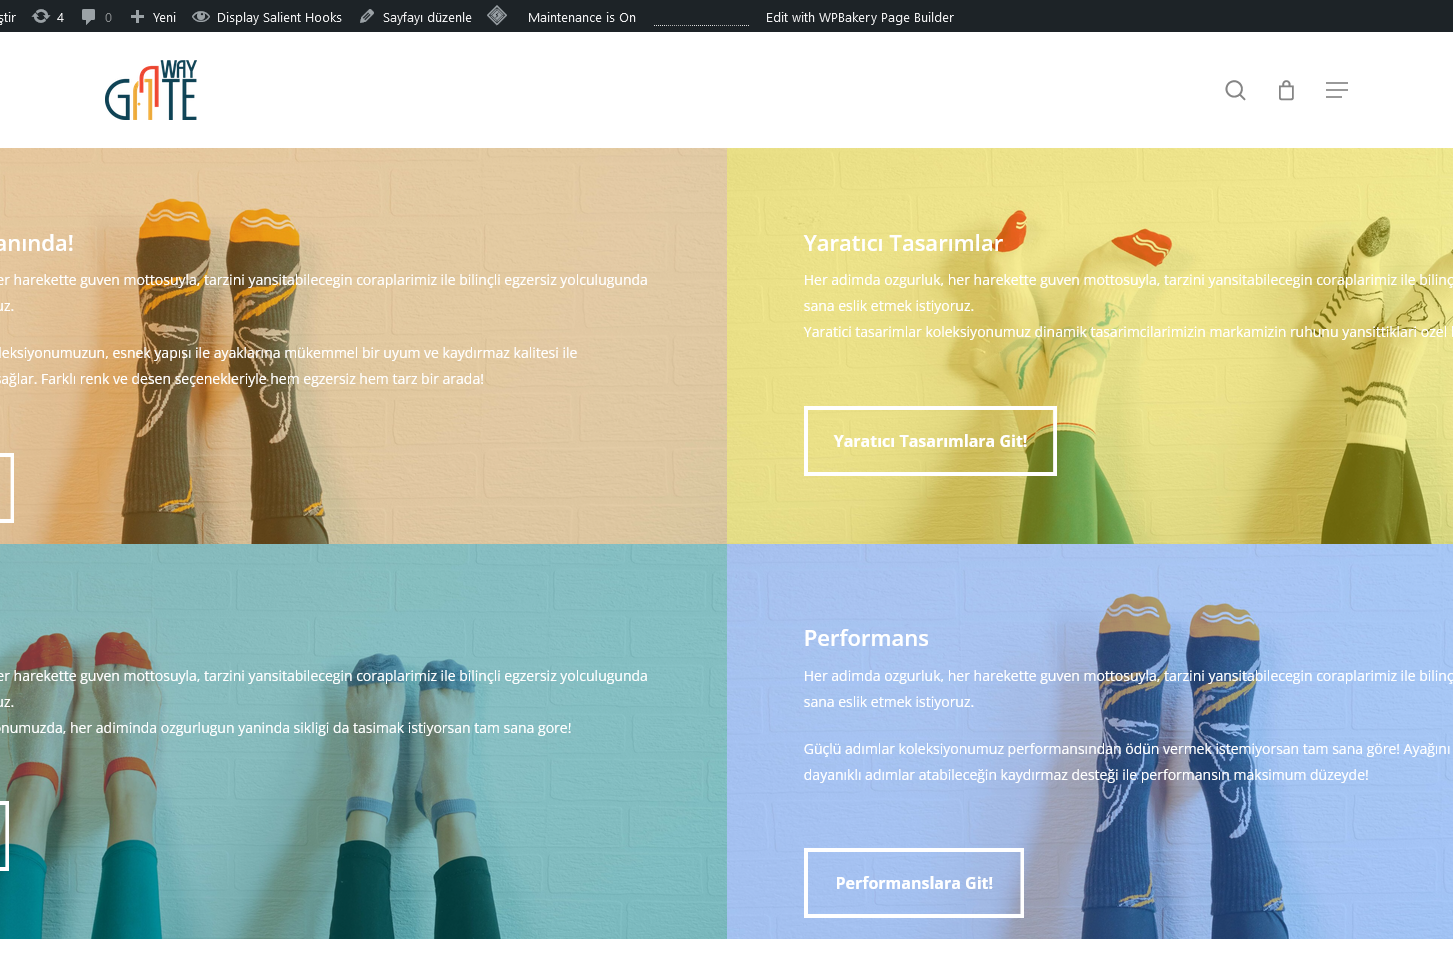
Task: Click the cut-off button in orange panel
Action: (6, 488)
